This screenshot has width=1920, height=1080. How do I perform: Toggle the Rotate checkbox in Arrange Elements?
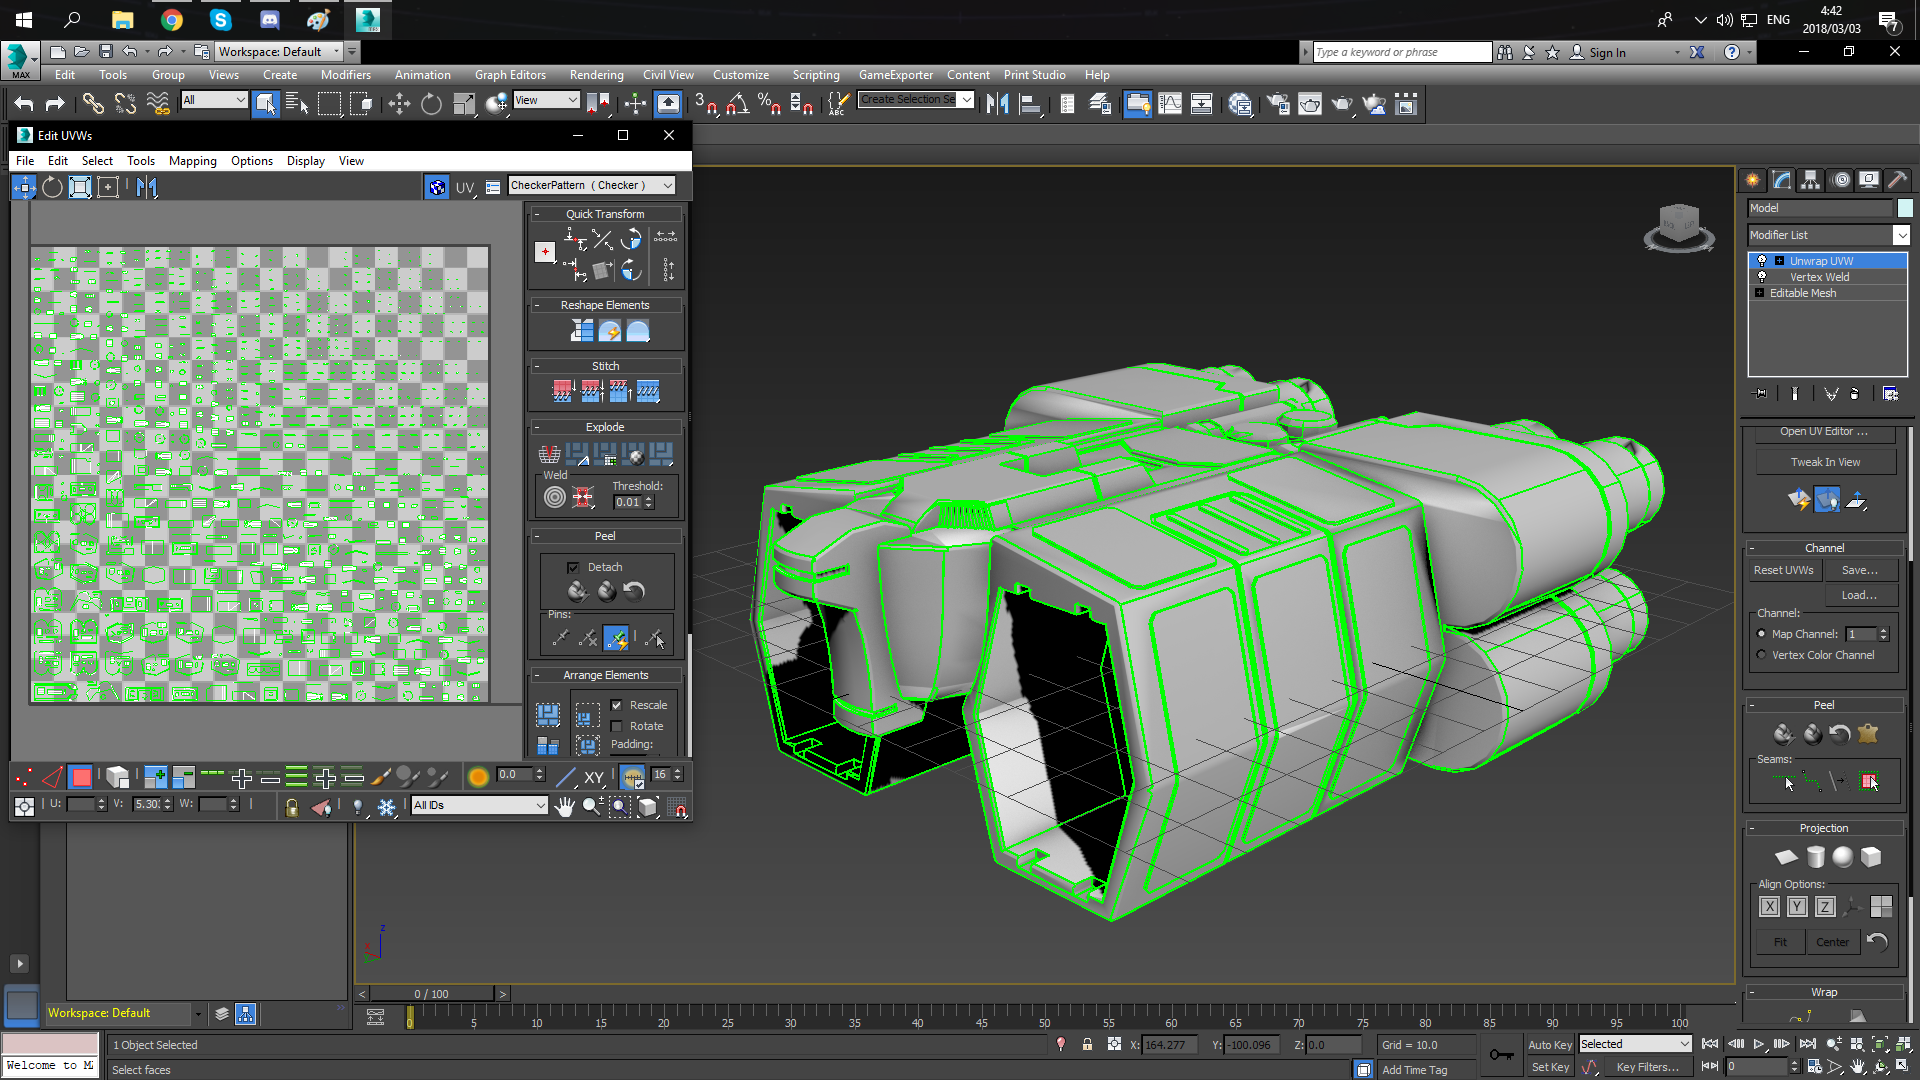click(x=616, y=725)
